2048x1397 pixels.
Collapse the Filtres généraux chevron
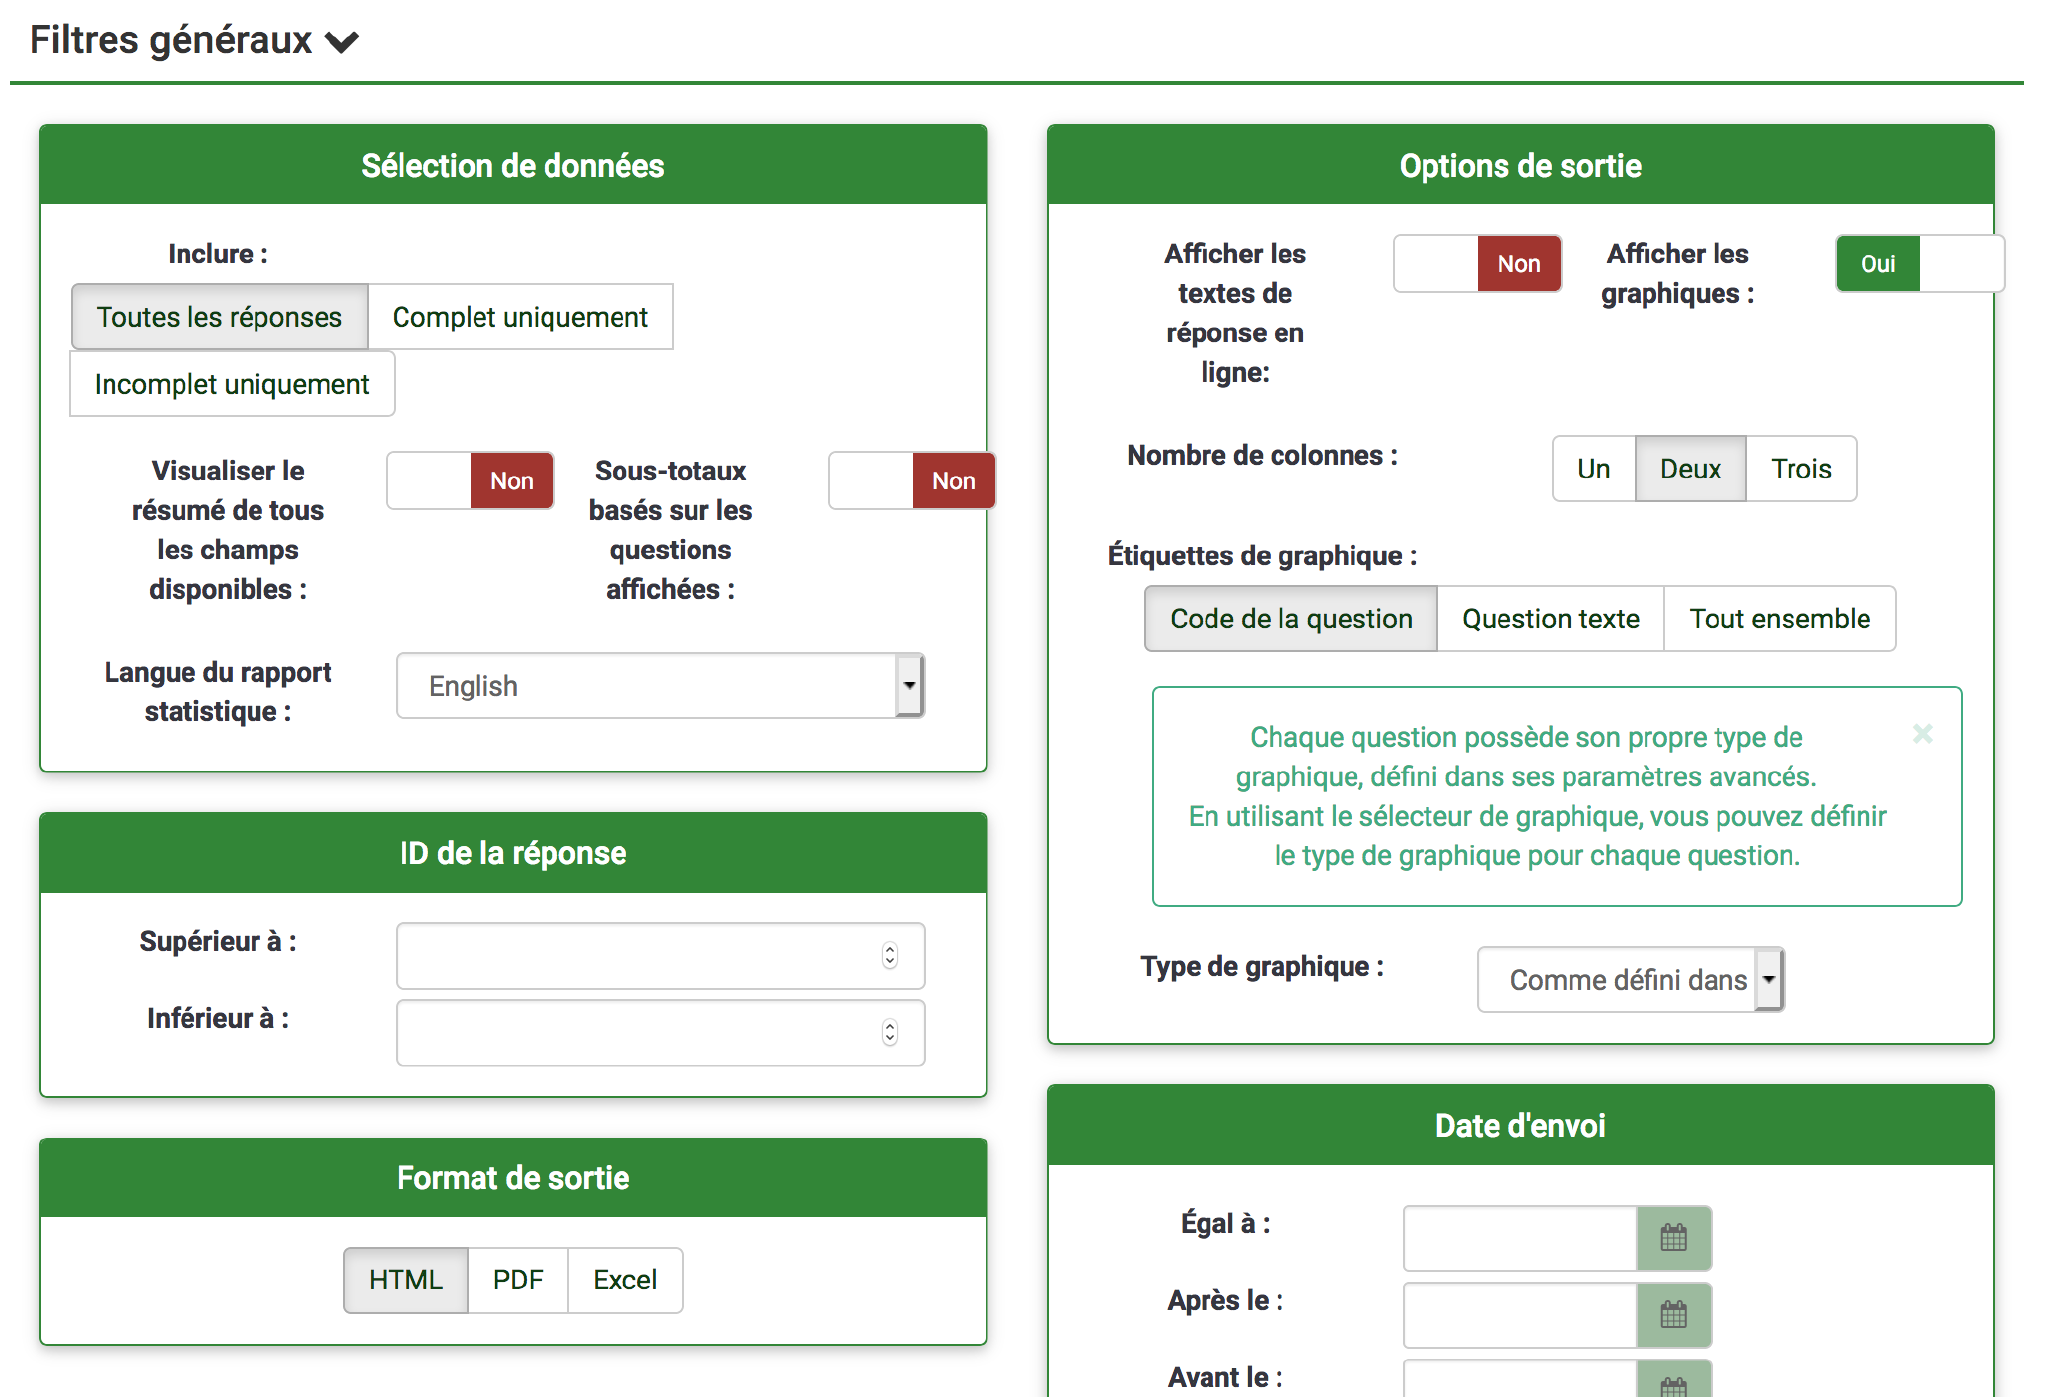(342, 42)
